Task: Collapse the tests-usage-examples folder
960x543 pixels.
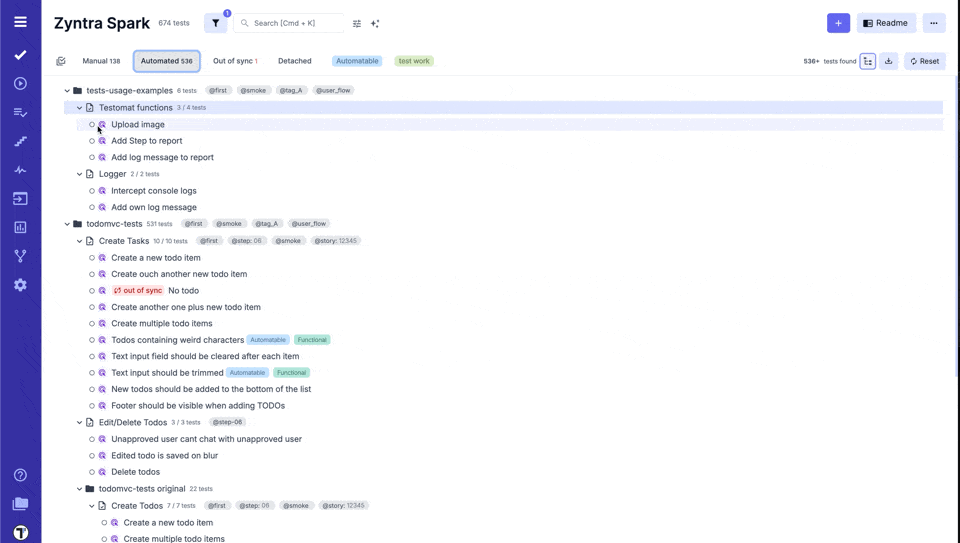Action: [67, 91]
